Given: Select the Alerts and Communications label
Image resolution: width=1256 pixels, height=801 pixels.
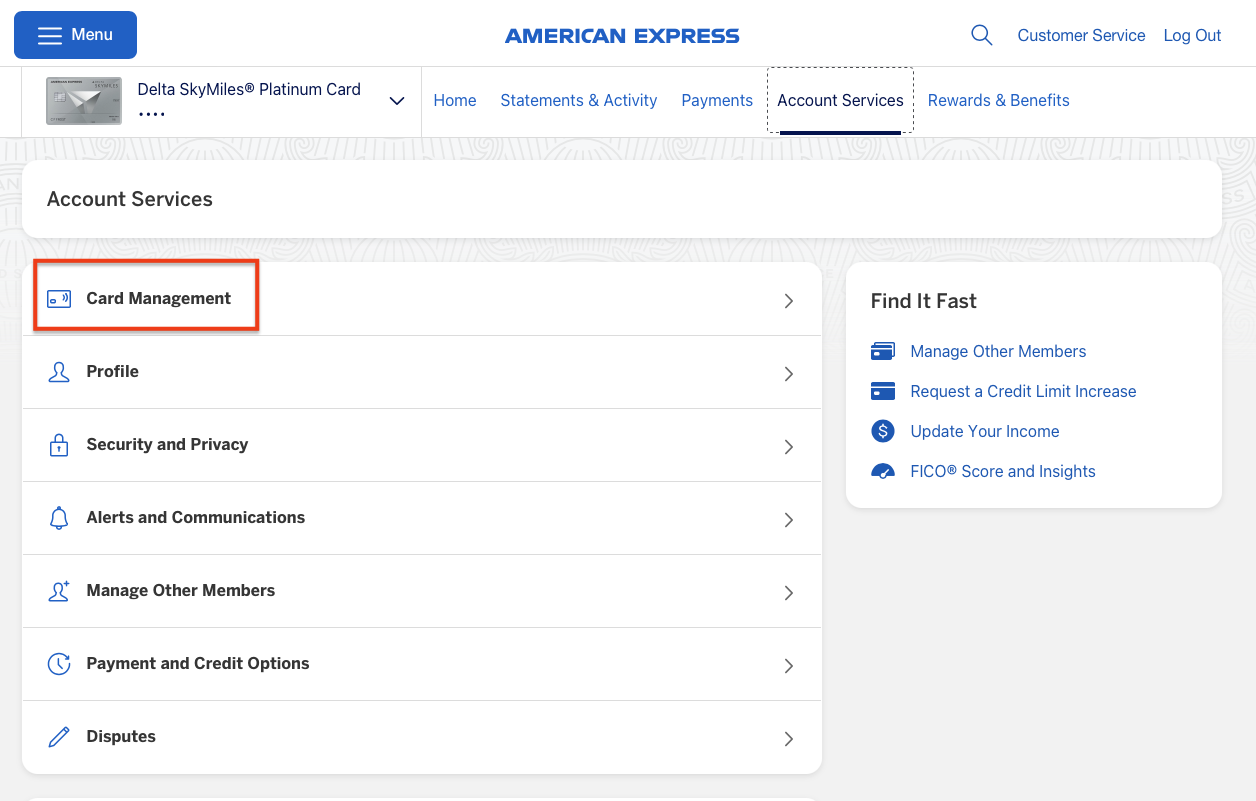Looking at the screenshot, I should pyautogui.click(x=196, y=517).
